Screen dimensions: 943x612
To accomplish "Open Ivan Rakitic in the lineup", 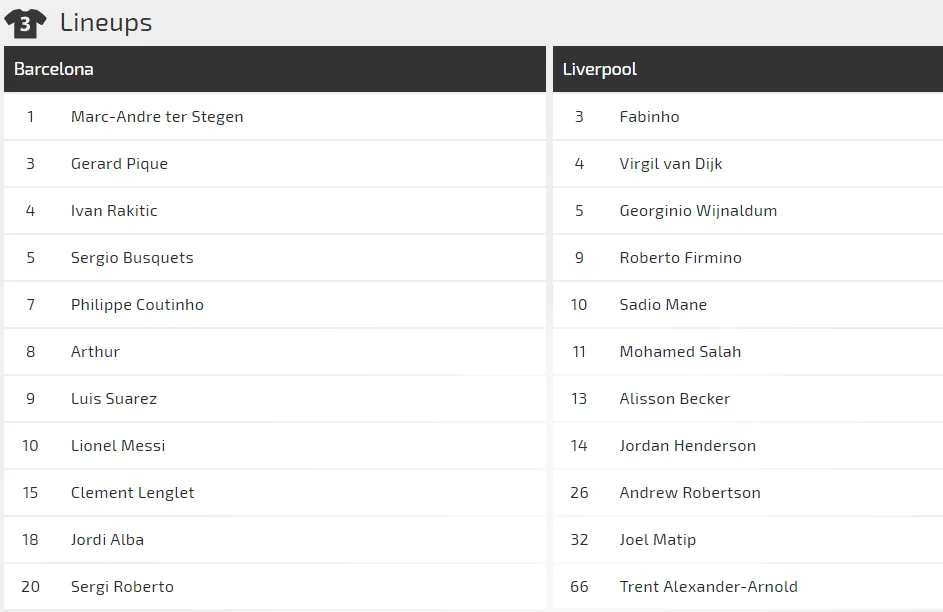I will pos(114,210).
